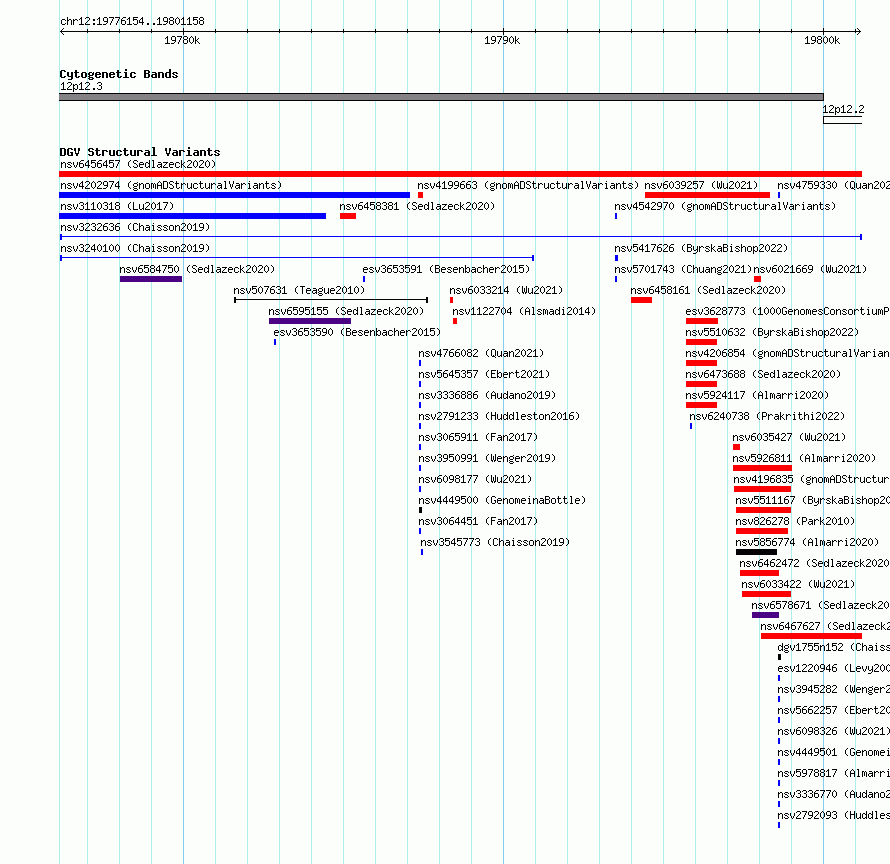Select the nsv6458161 (Sedlazeck2020) label
Image resolution: width=890 pixels, height=864 pixels.
click(x=708, y=290)
